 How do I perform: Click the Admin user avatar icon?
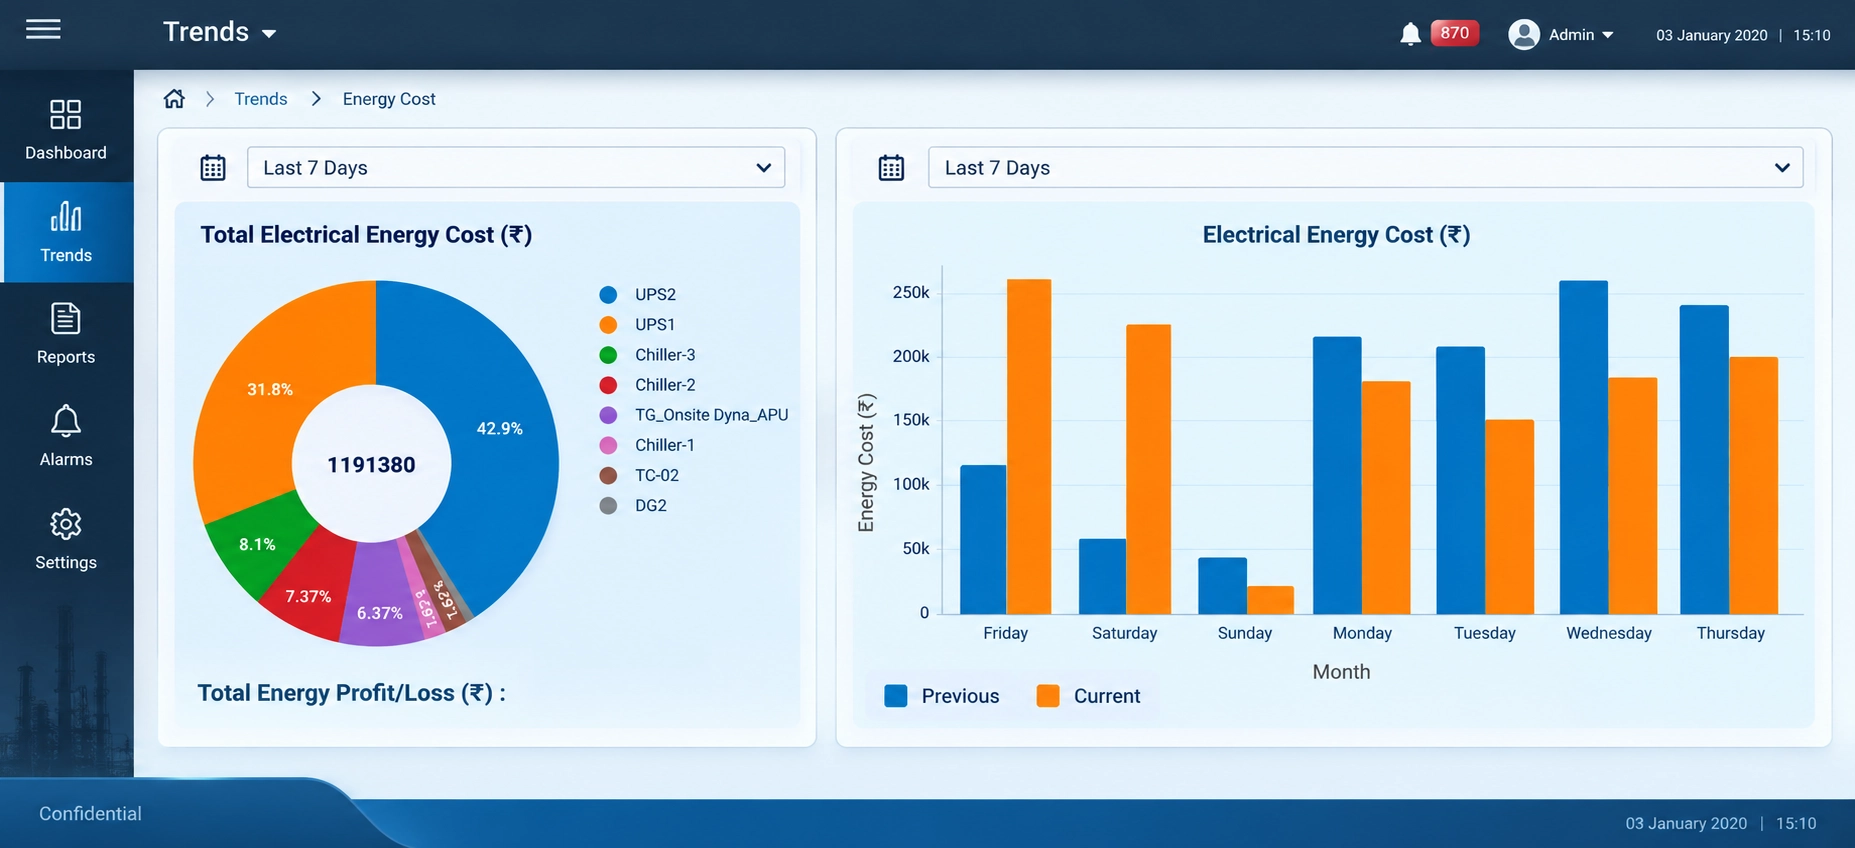coord(1524,34)
